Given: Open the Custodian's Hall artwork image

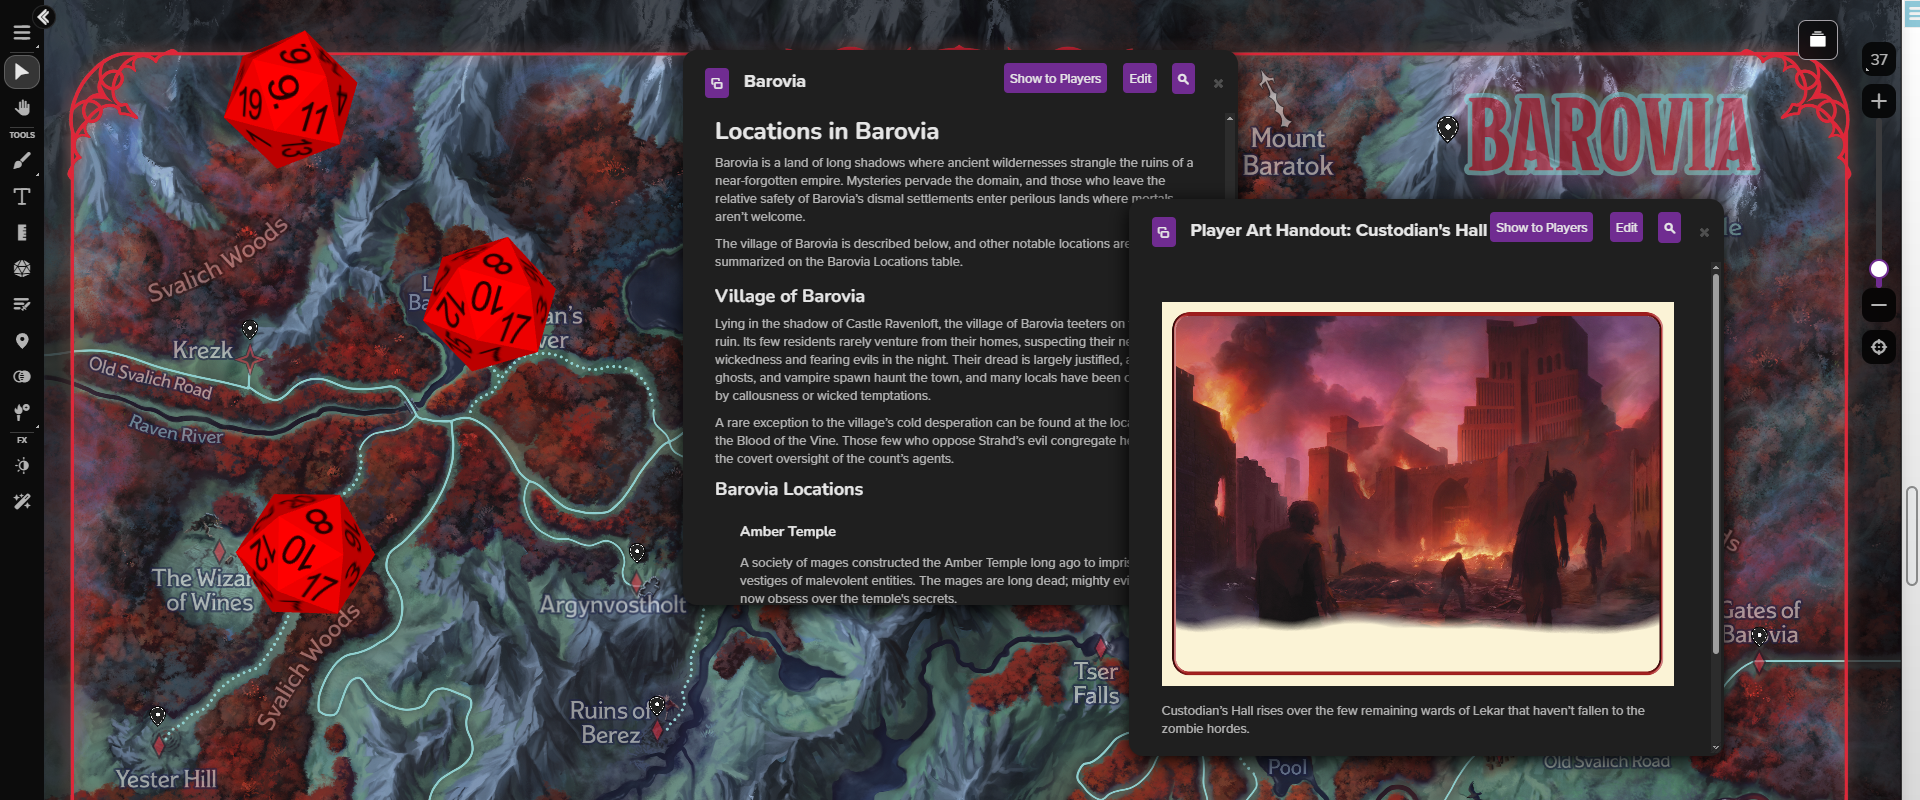Looking at the screenshot, I should click(x=1417, y=494).
